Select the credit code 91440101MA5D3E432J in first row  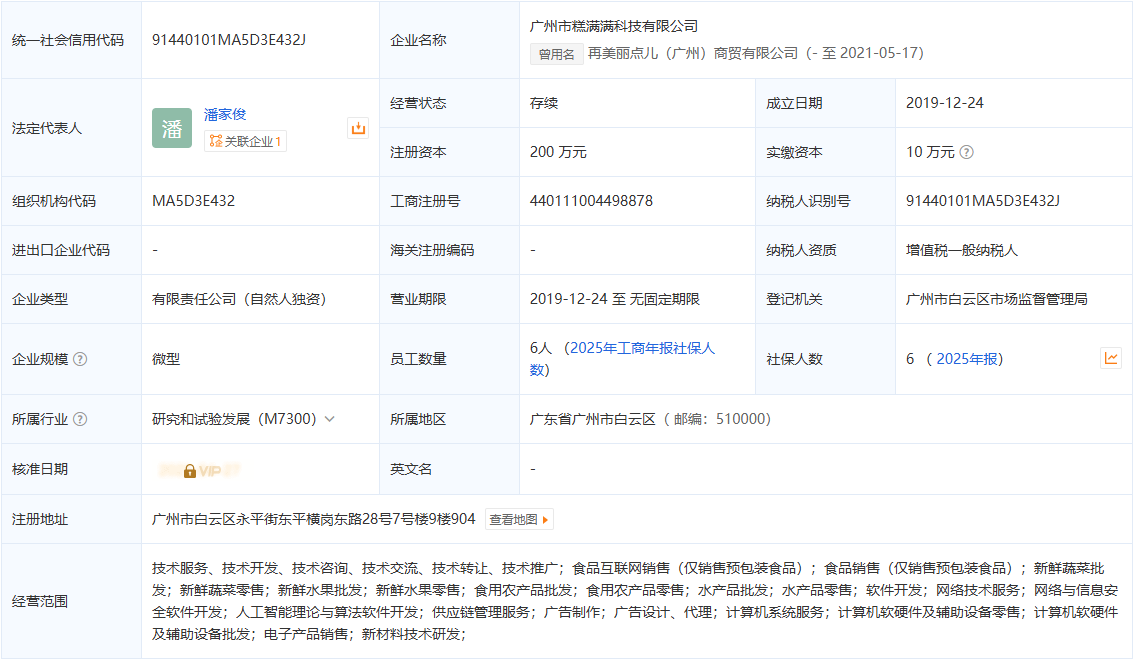coord(229,40)
